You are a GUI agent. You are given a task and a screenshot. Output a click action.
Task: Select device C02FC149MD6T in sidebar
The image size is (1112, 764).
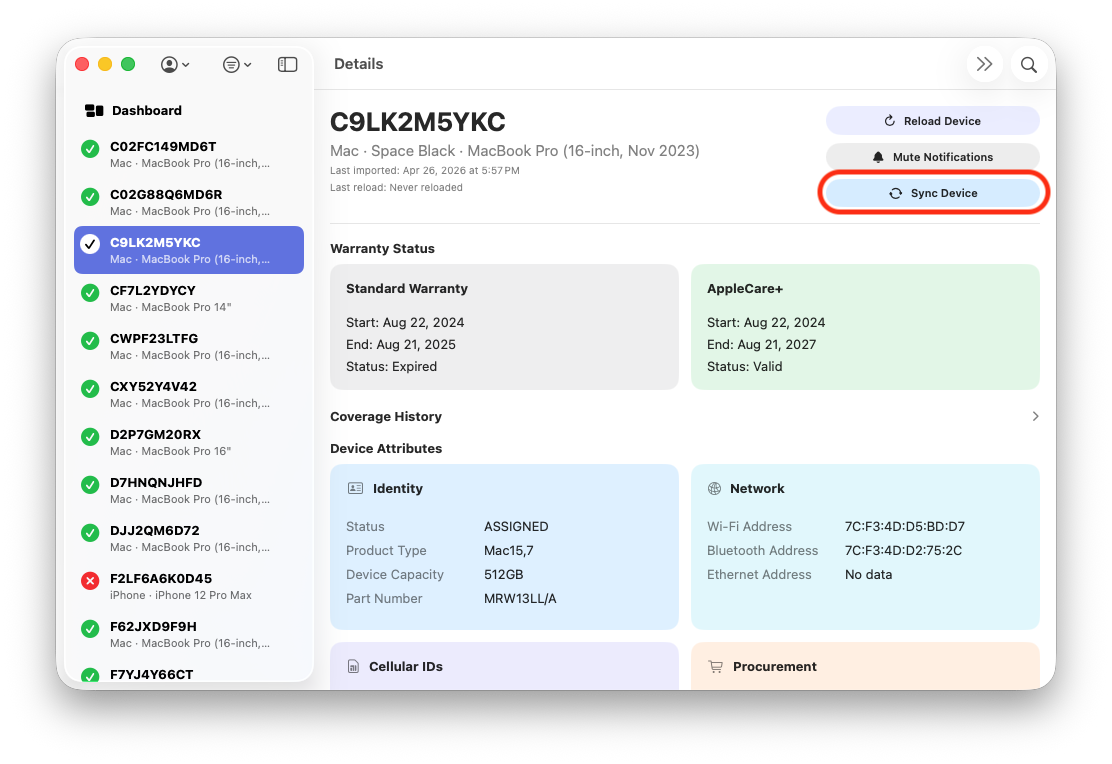pyautogui.click(x=189, y=154)
